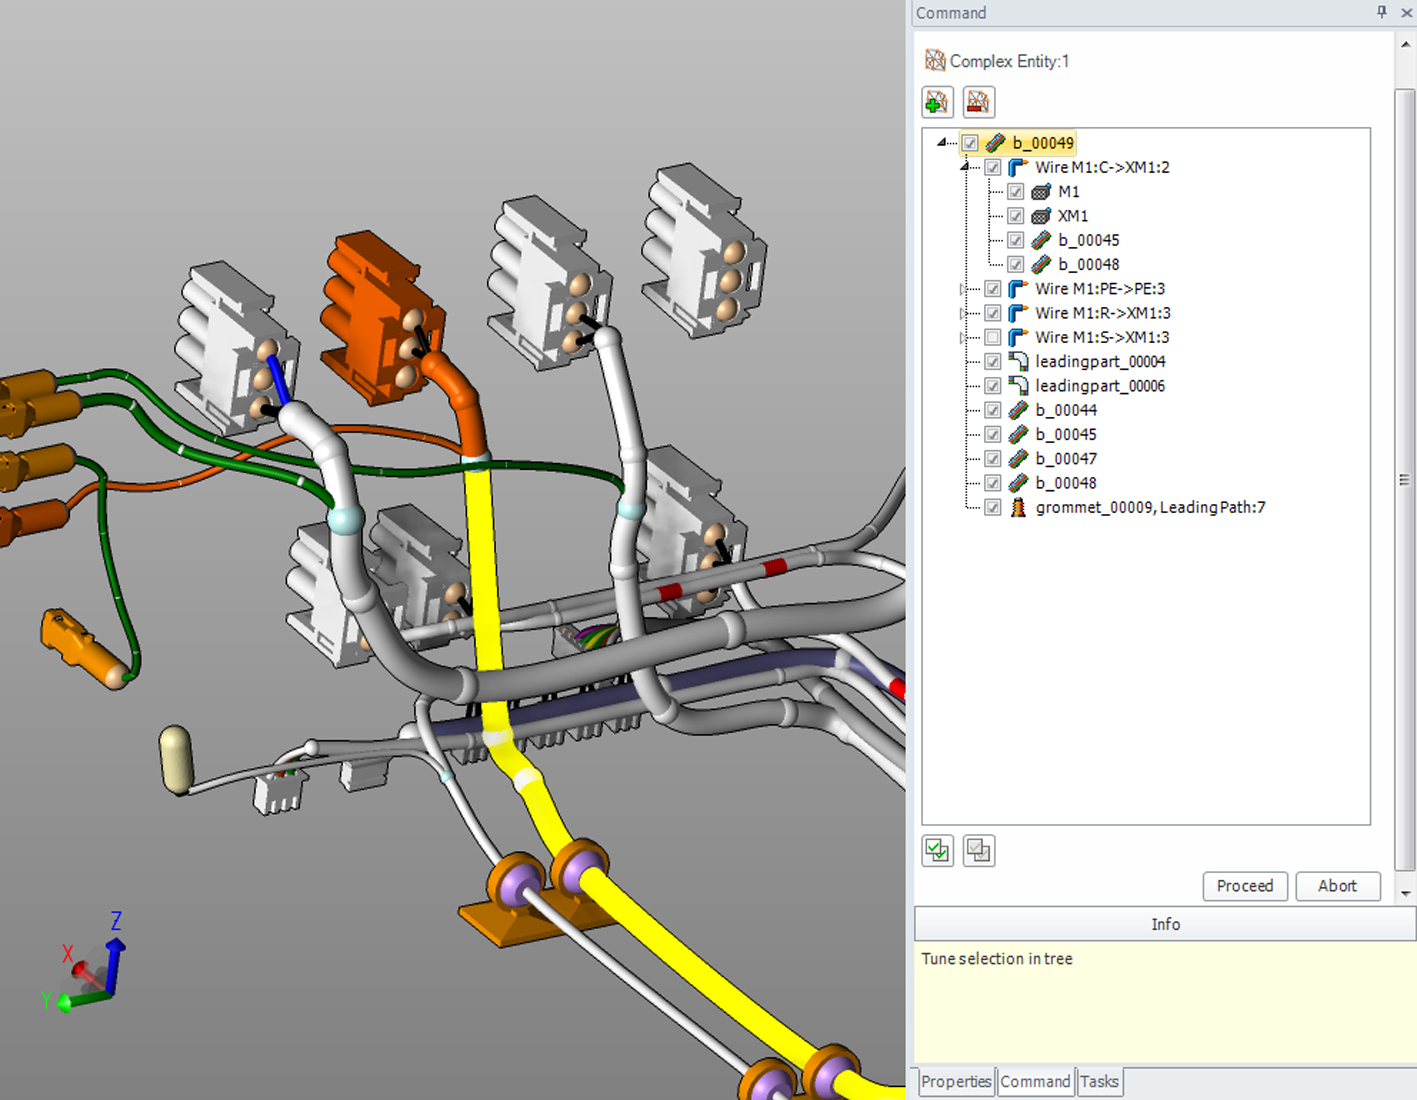The width and height of the screenshot is (1417, 1100).
Task: Collapse the Wire M1:C->XM1:2 node
Action: click(963, 167)
